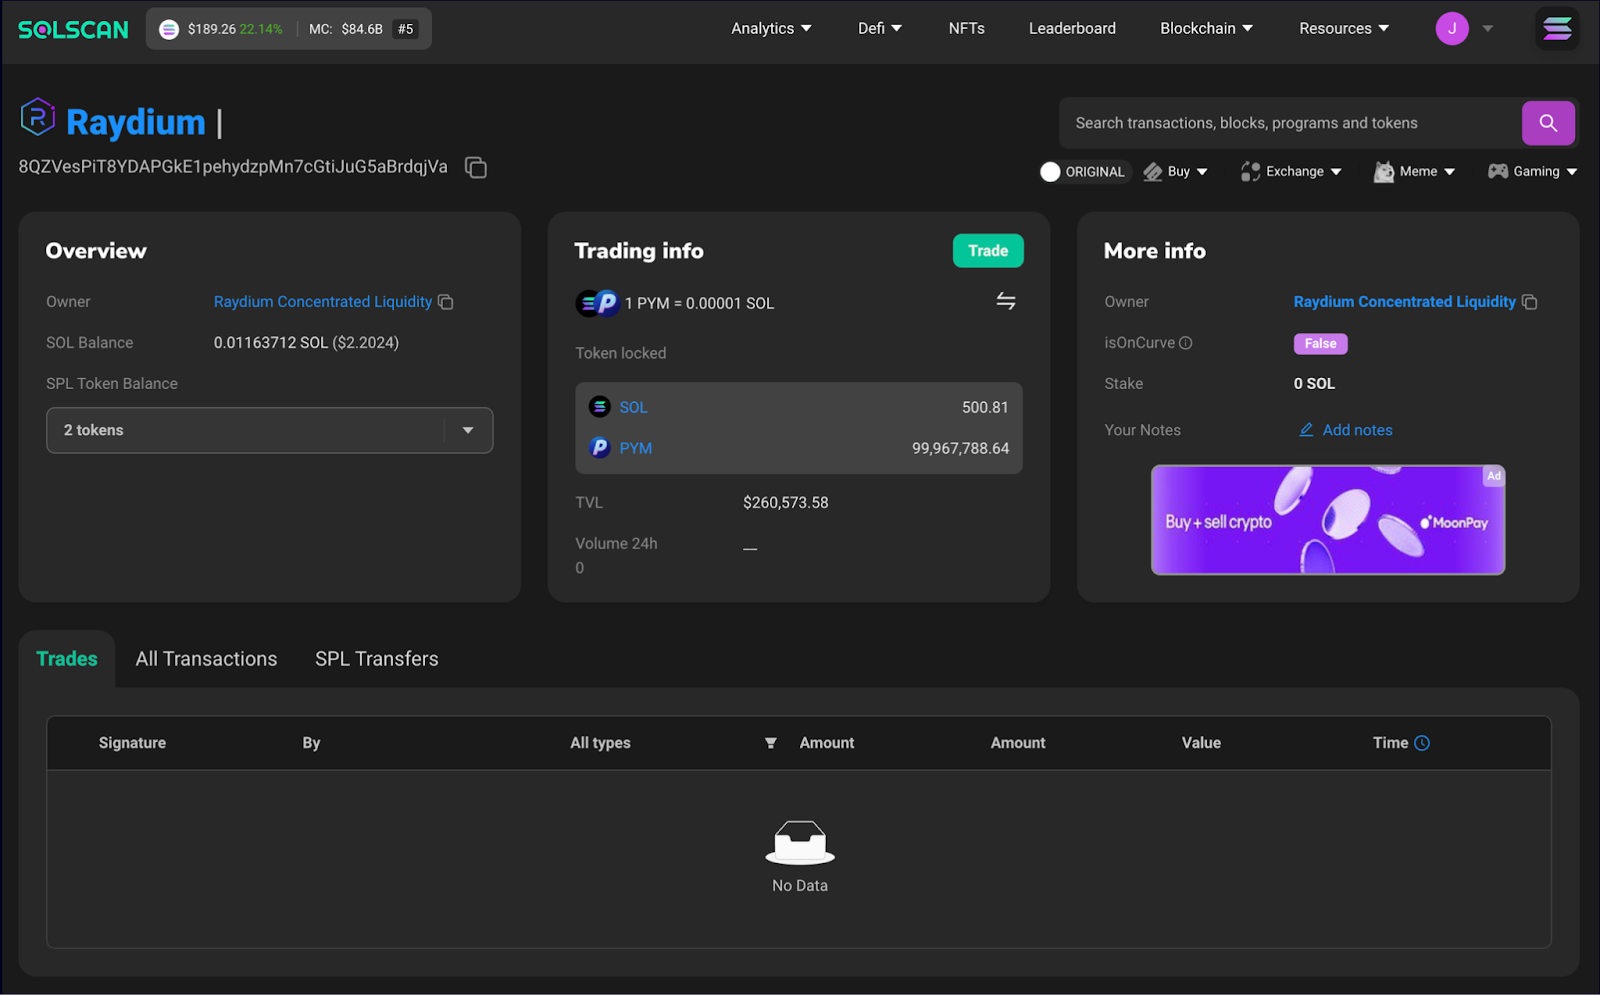The width and height of the screenshot is (1600, 995).
Task: Switch to the All Transactions tab
Action: coord(206,659)
